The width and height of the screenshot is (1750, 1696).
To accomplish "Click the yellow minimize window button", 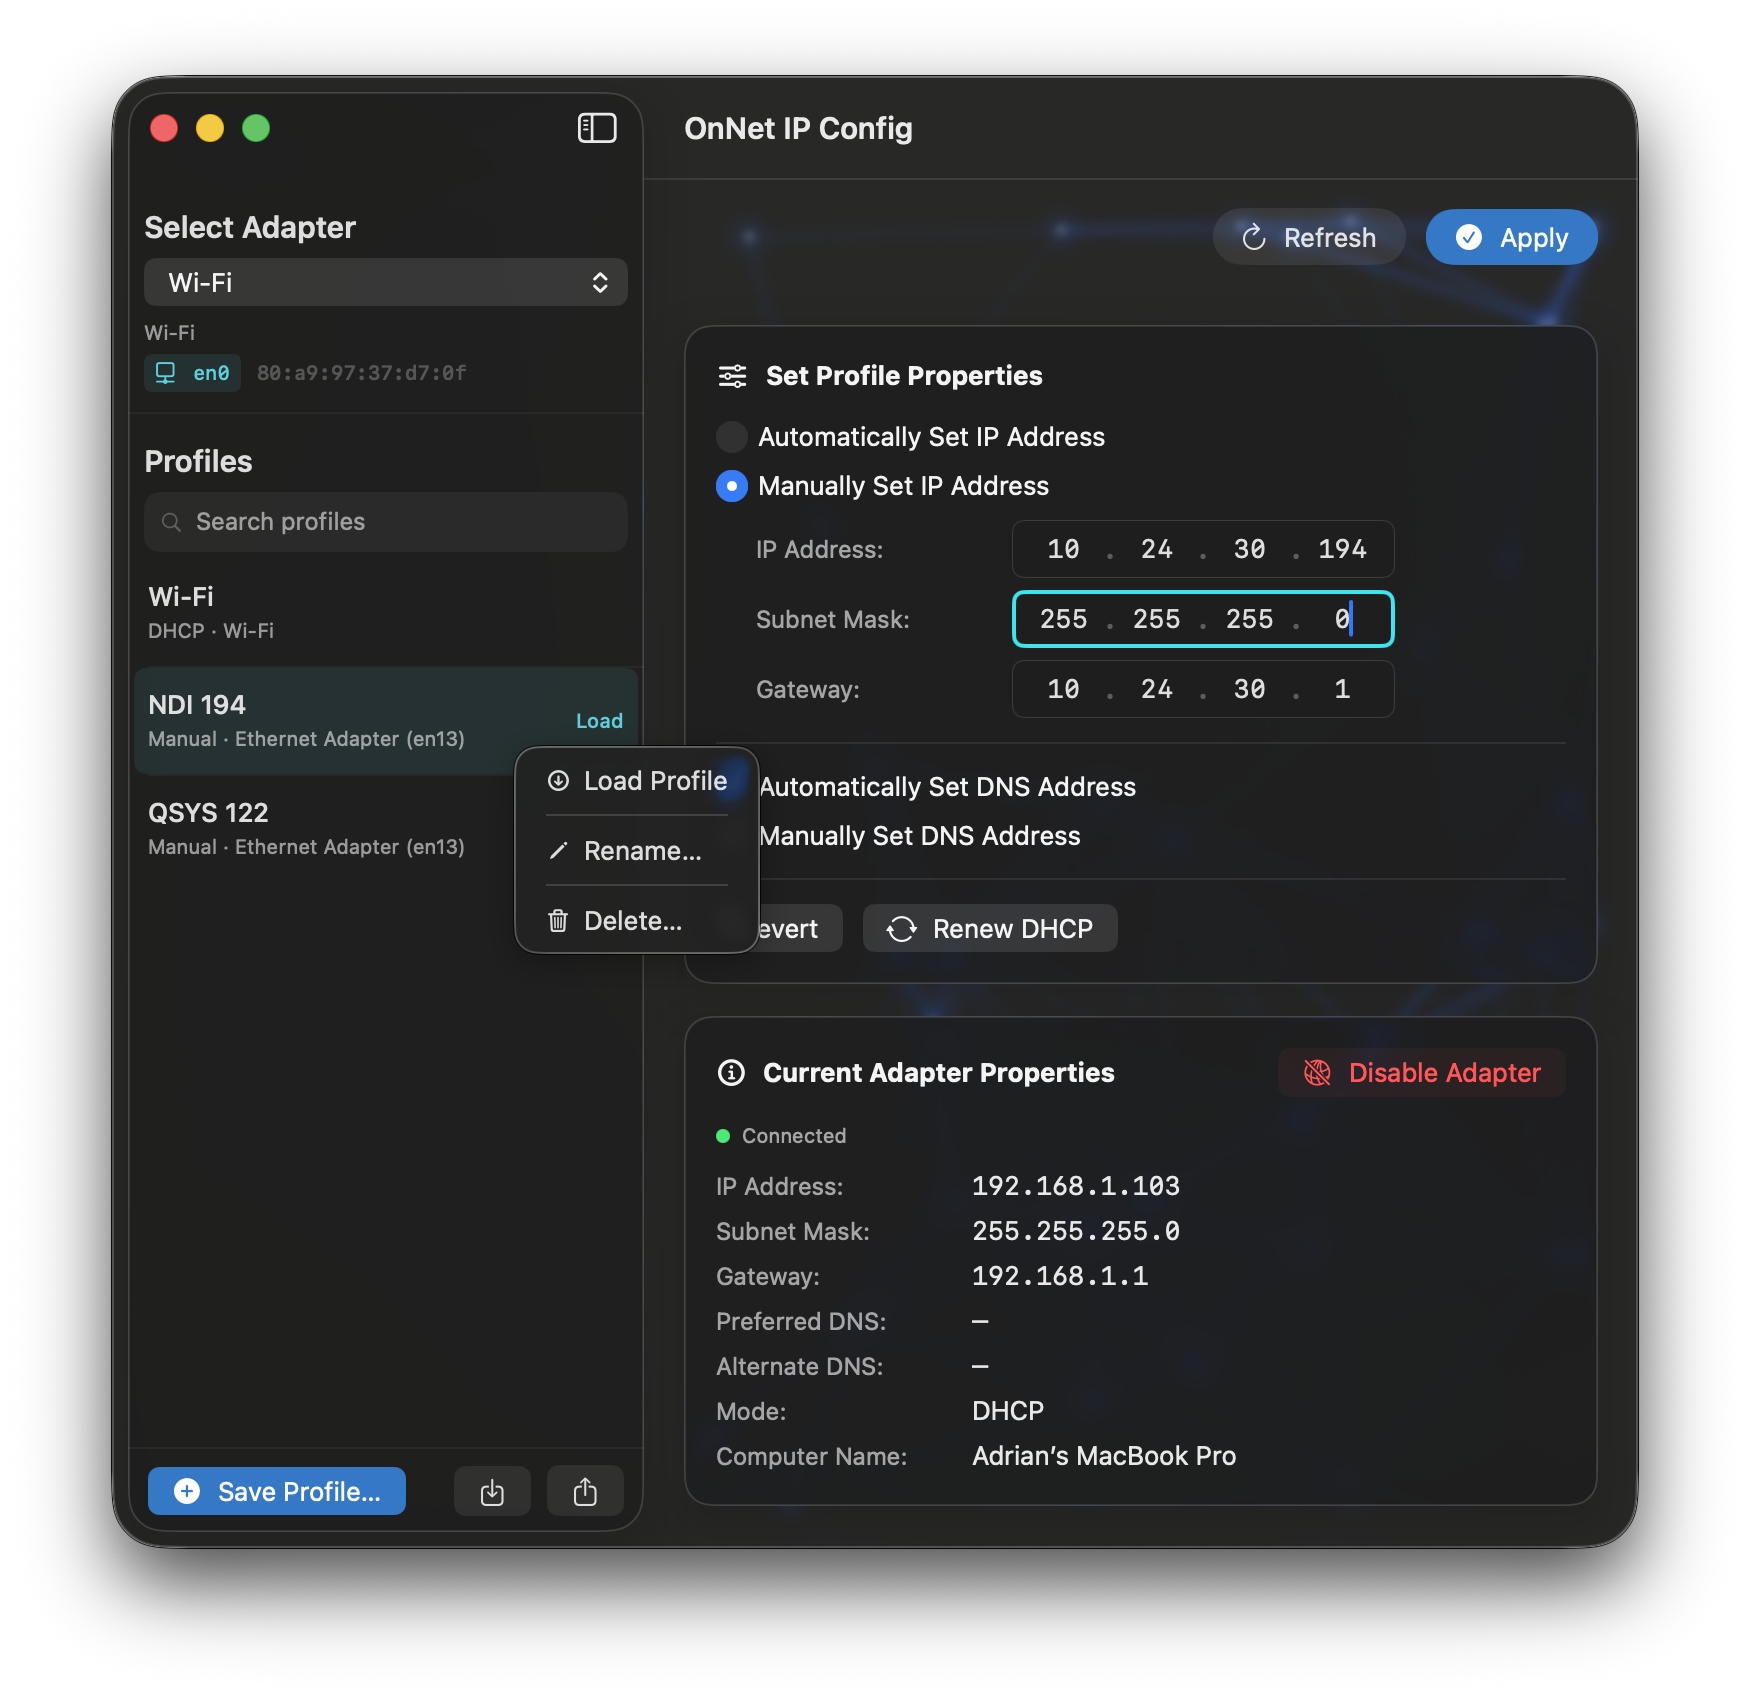I will (x=210, y=128).
